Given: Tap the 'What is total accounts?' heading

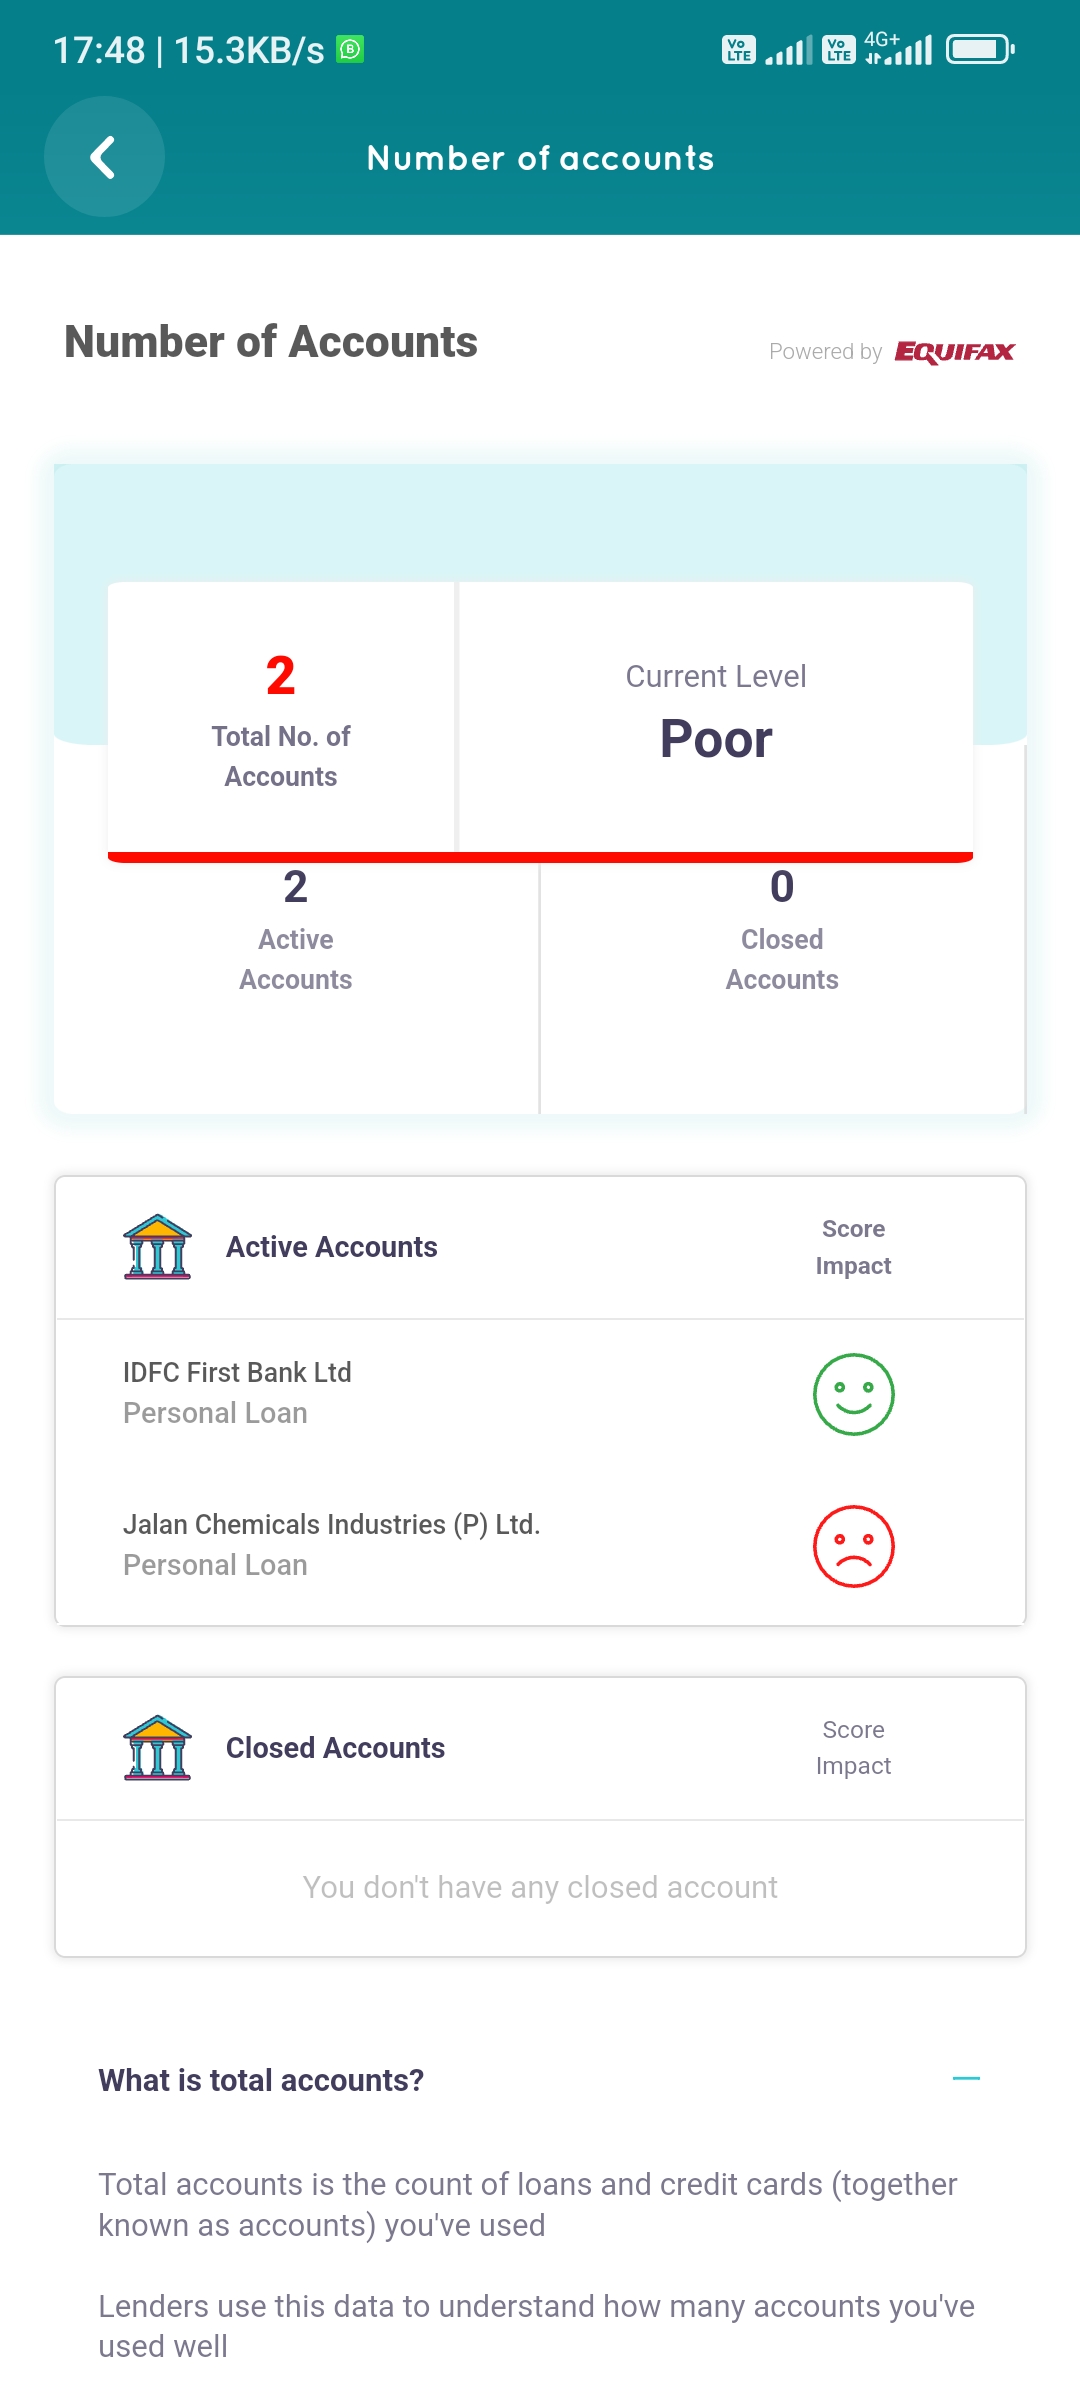Looking at the screenshot, I should pyautogui.click(x=261, y=2080).
